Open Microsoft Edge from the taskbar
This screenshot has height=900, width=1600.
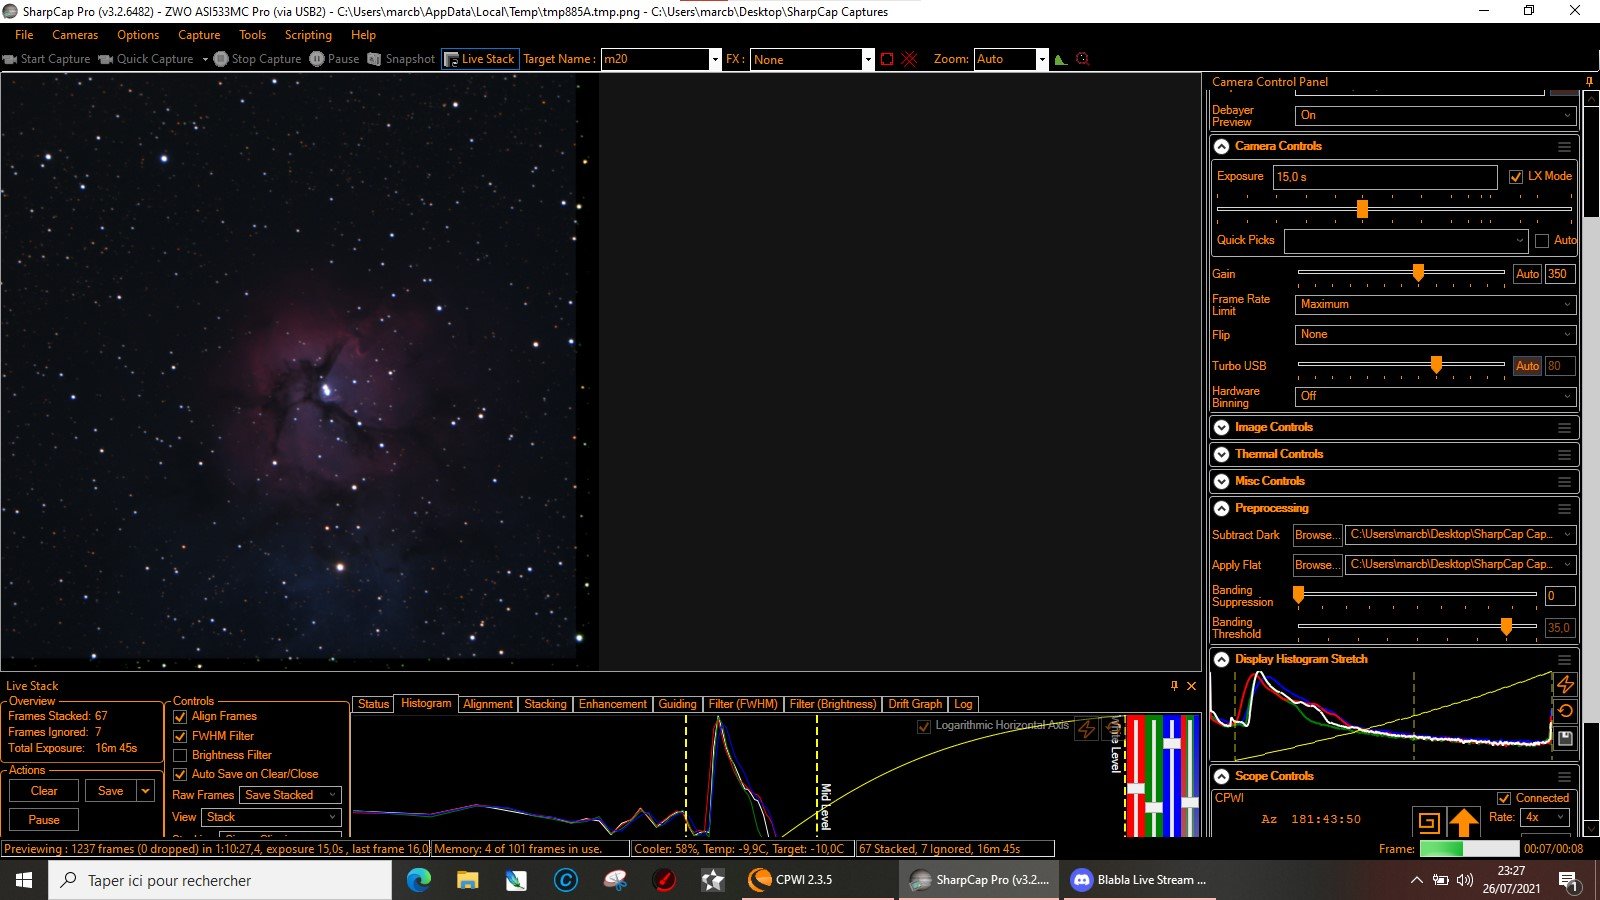(x=418, y=880)
